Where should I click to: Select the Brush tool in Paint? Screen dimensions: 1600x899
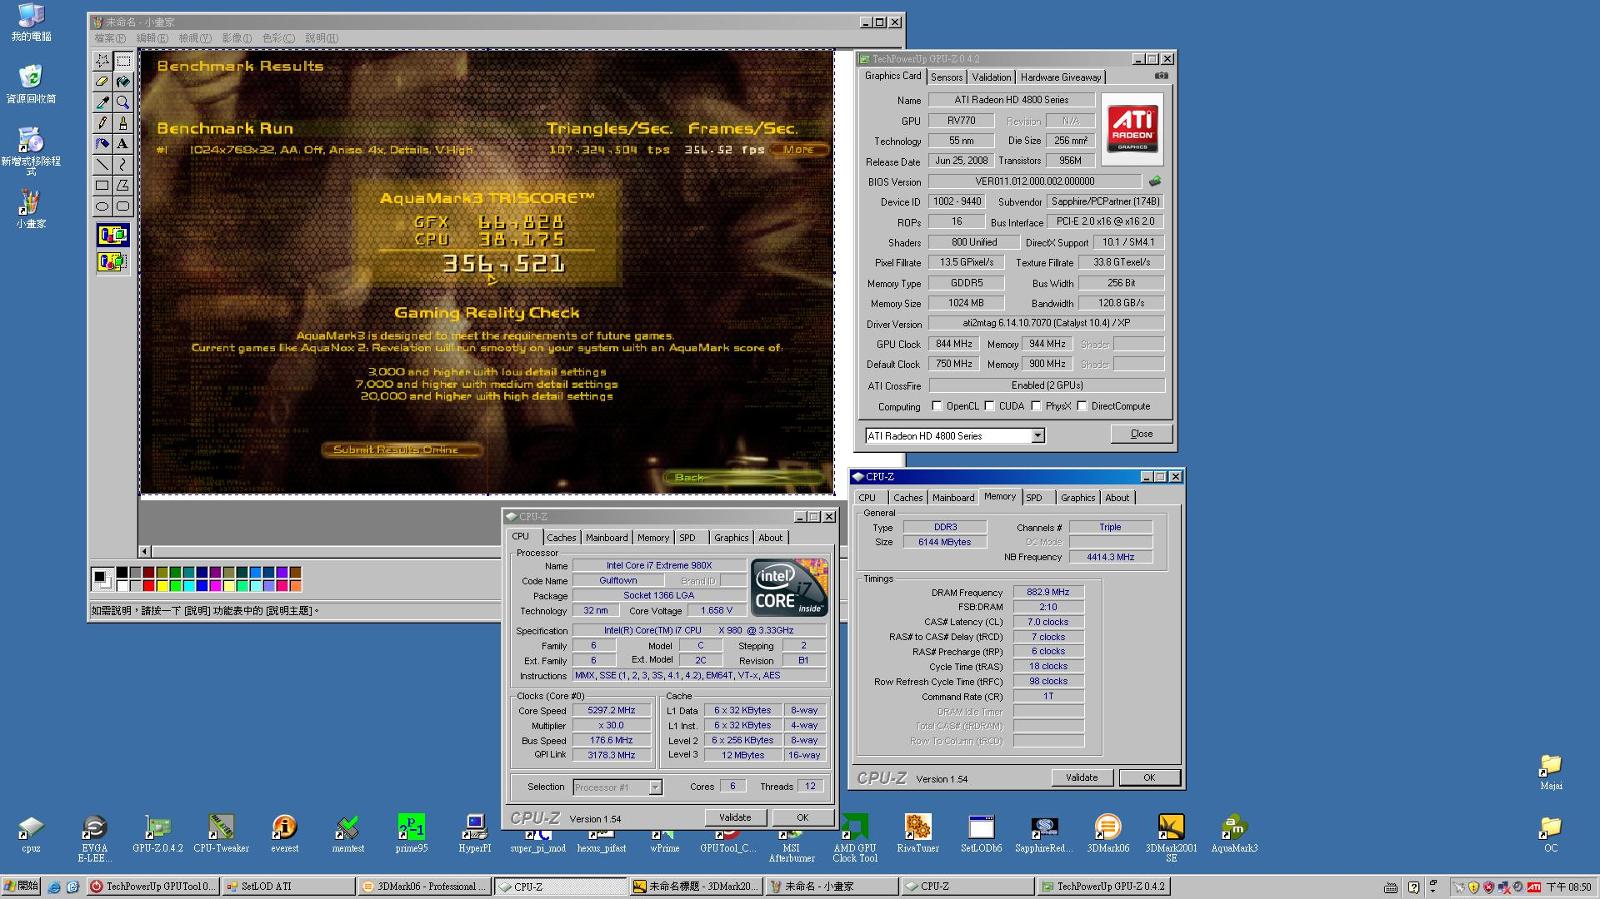[x=123, y=123]
